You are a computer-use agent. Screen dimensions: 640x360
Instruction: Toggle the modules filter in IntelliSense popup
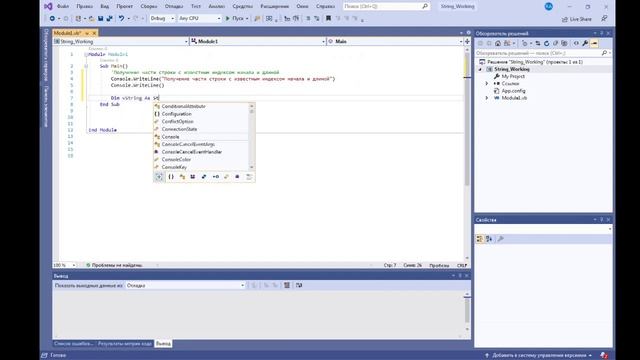pyautogui.click(x=193, y=177)
